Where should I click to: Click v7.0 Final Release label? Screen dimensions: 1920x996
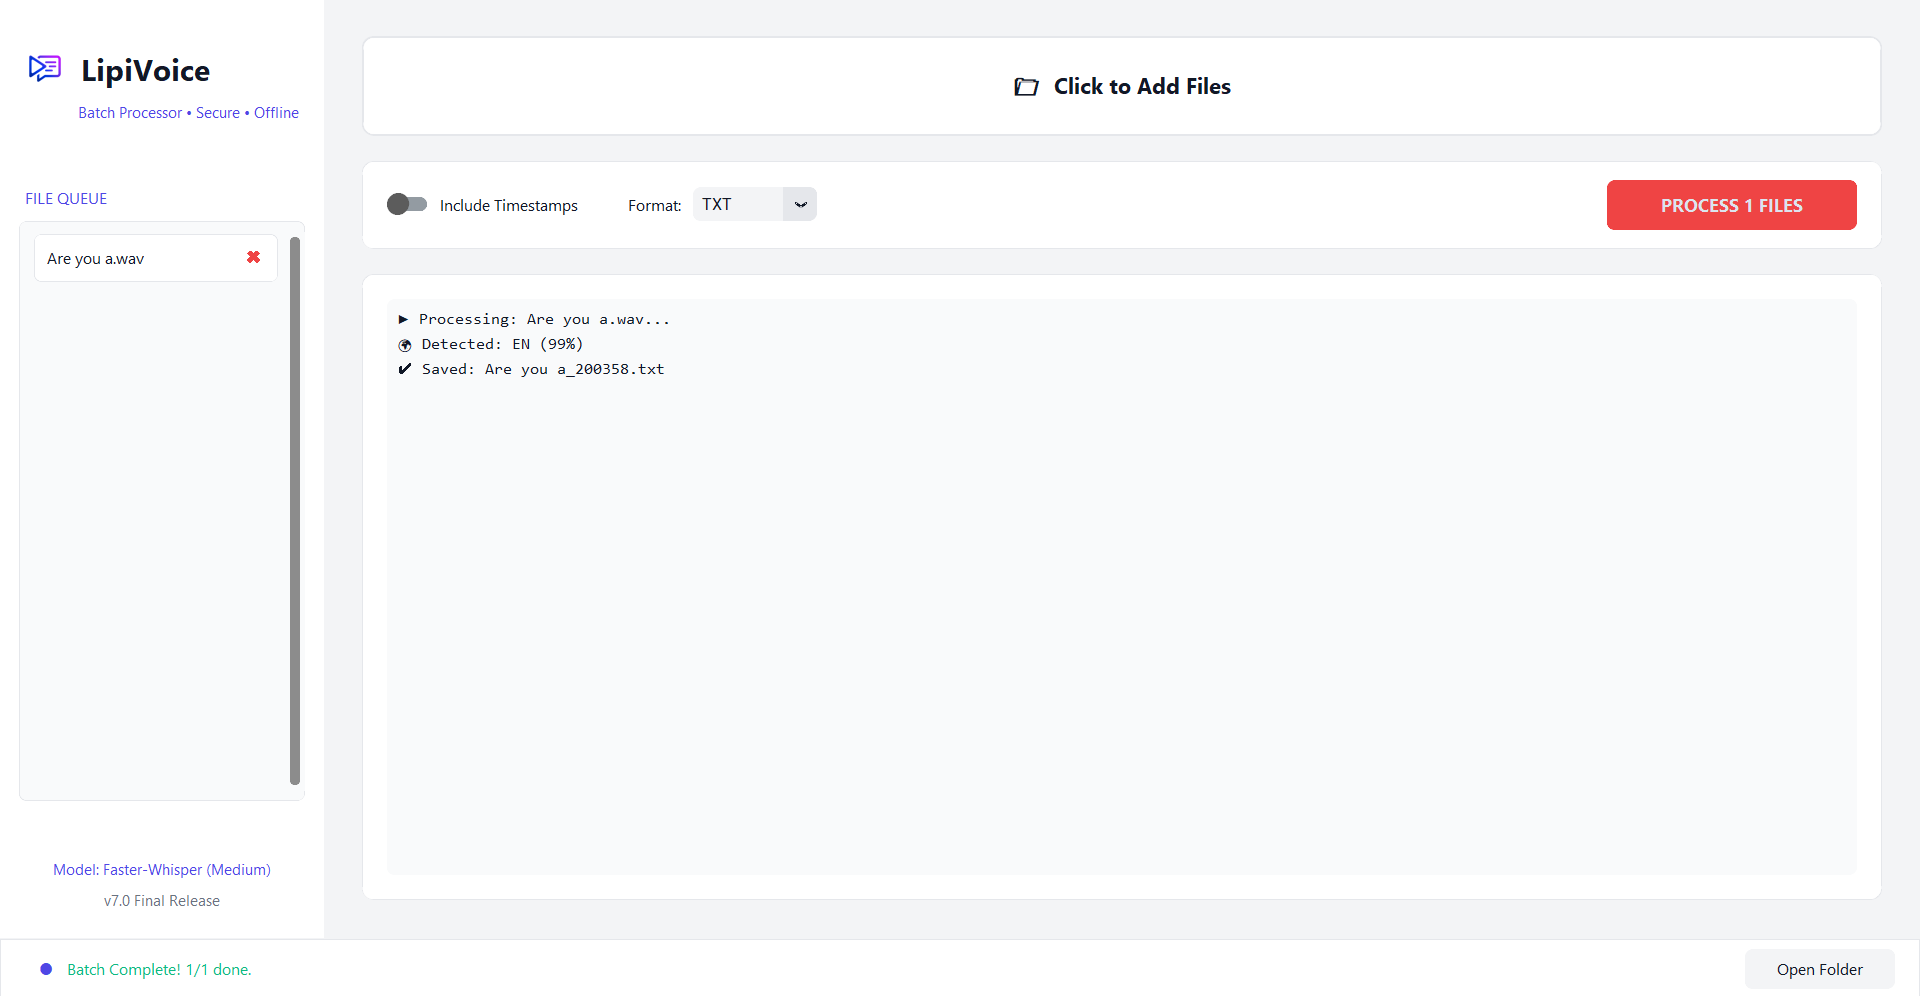[162, 900]
